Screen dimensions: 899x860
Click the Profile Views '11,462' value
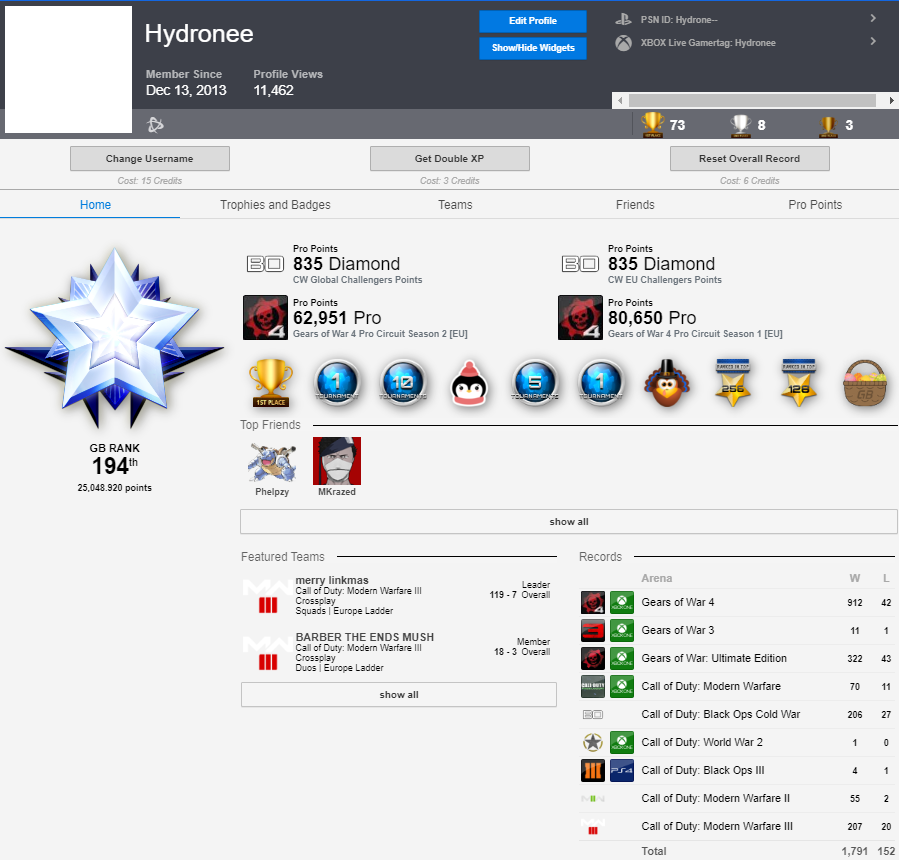pos(273,90)
